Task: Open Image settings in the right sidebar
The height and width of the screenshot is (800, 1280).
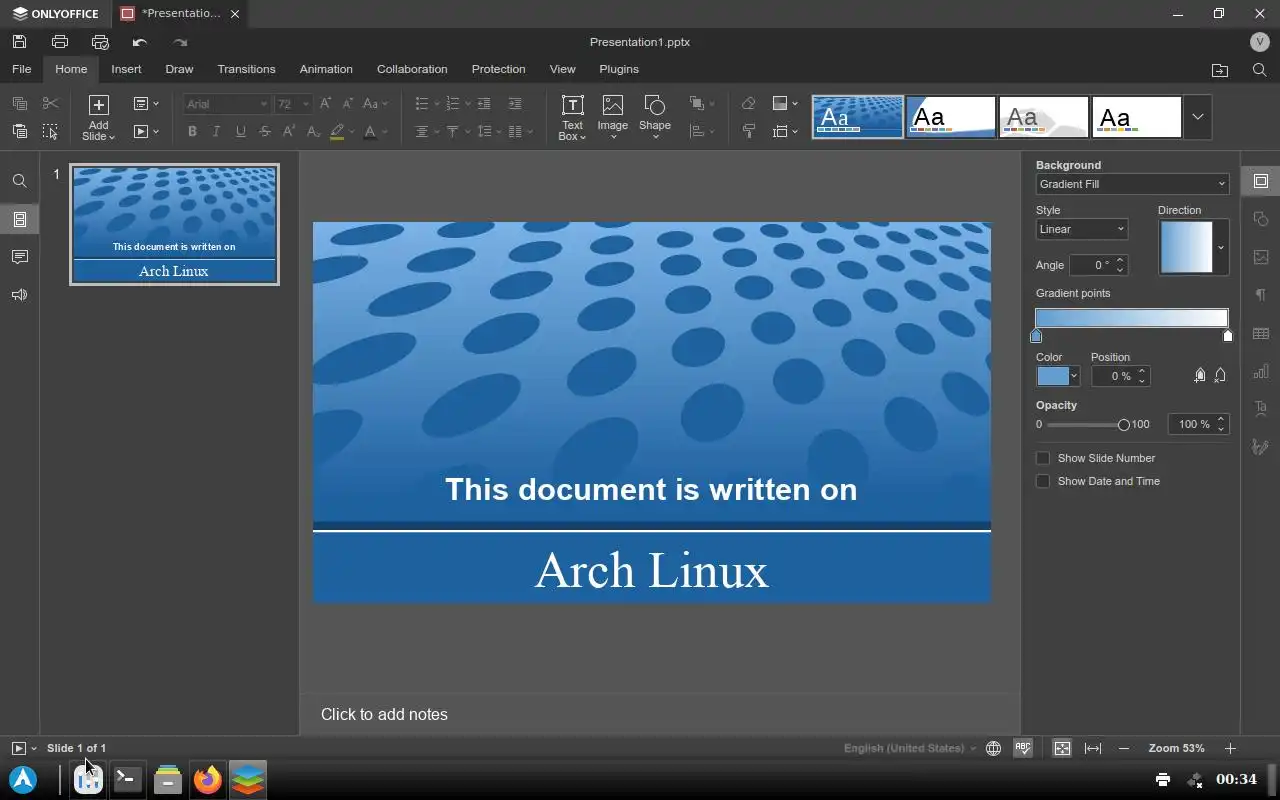Action: coord(1261,257)
